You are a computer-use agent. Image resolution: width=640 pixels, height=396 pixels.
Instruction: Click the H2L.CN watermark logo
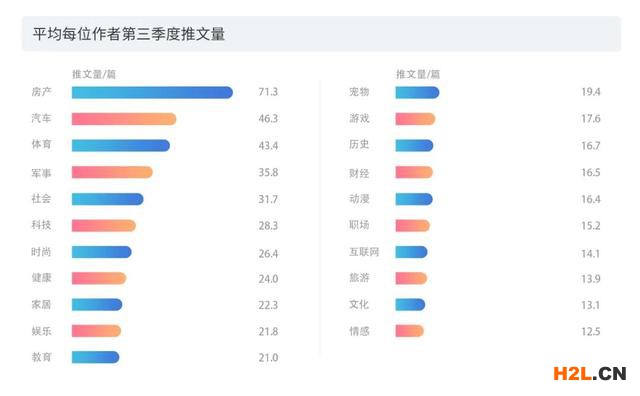589,373
